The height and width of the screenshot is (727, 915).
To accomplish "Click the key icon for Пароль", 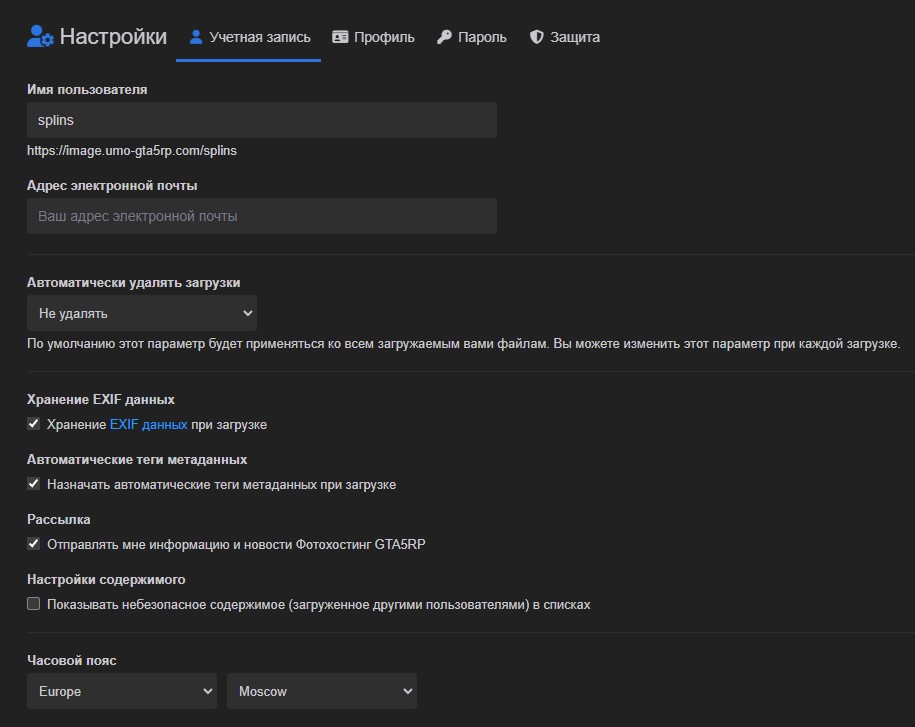I will (444, 37).
